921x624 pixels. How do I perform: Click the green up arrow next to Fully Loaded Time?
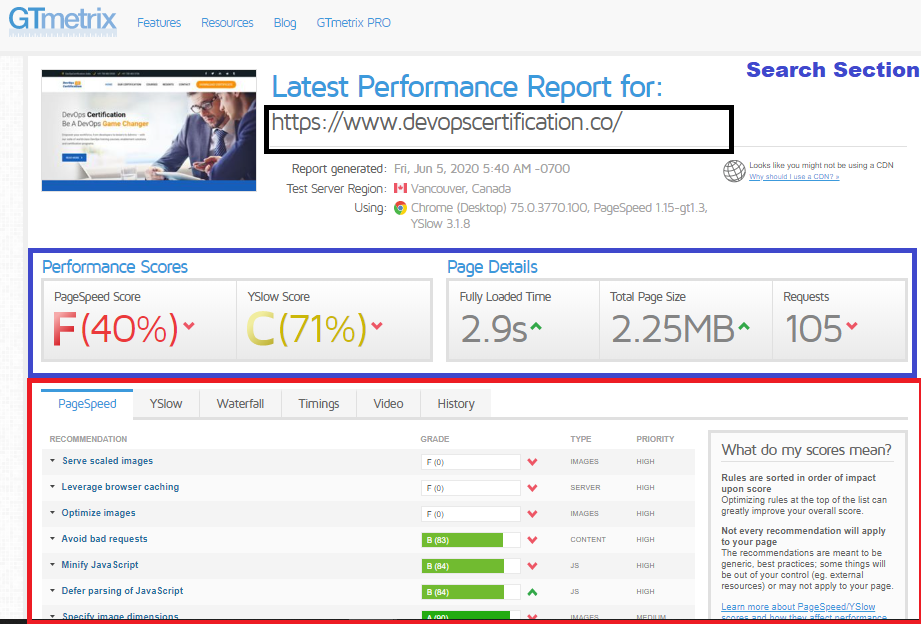tap(536, 326)
